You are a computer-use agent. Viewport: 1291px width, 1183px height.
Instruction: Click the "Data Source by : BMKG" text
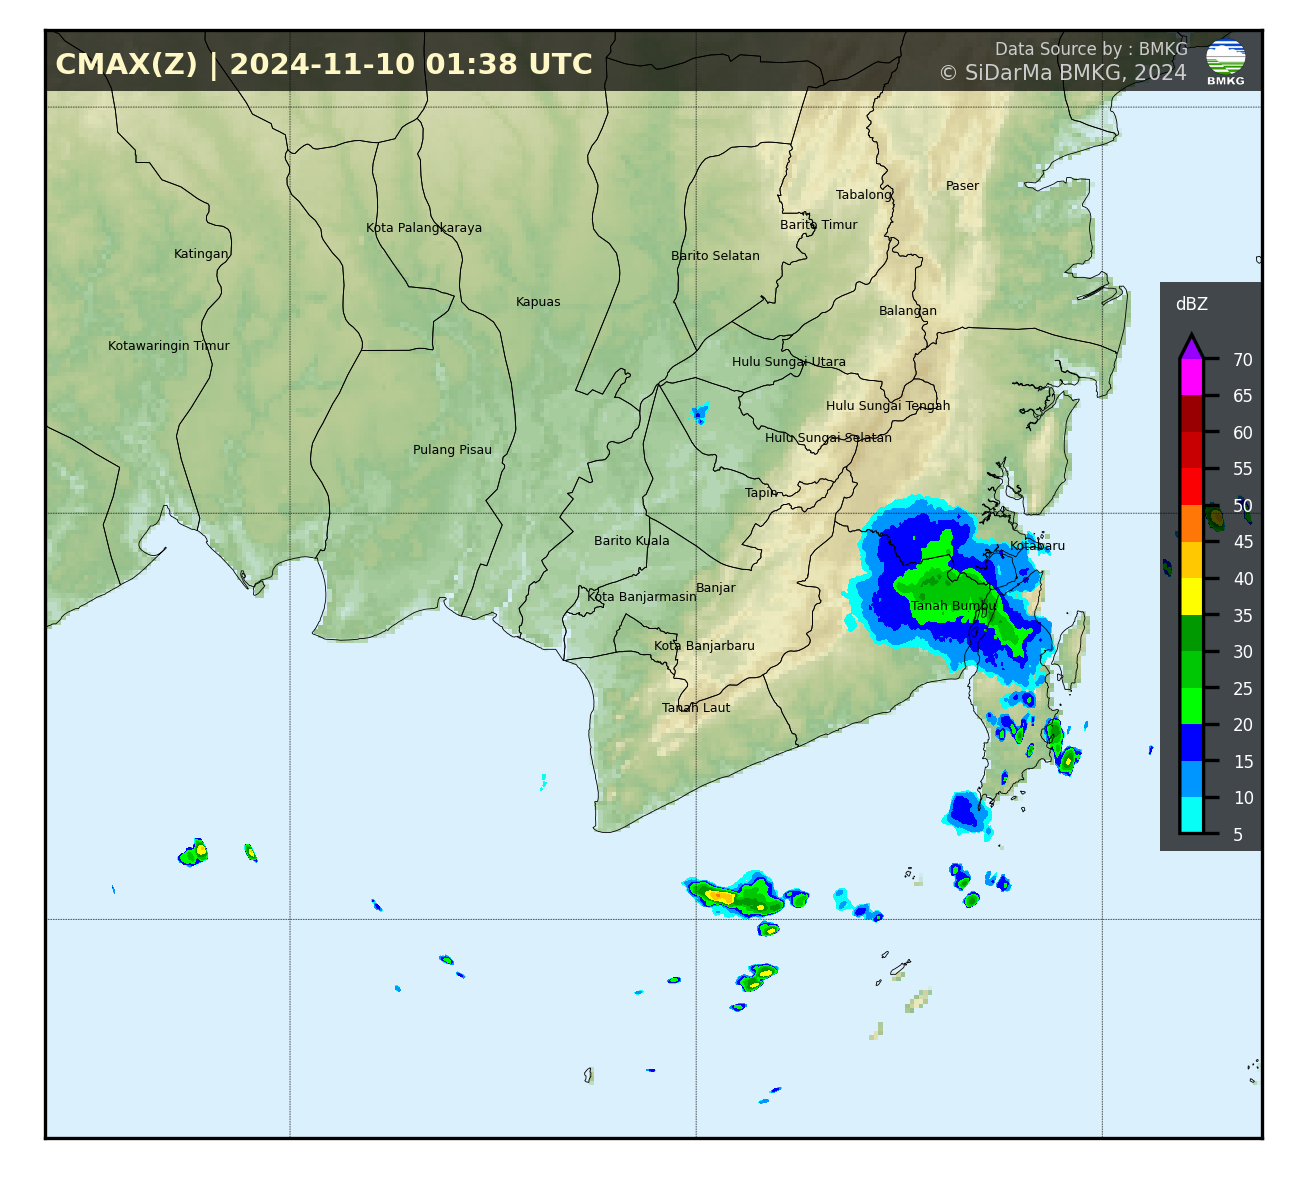[x=1091, y=49]
